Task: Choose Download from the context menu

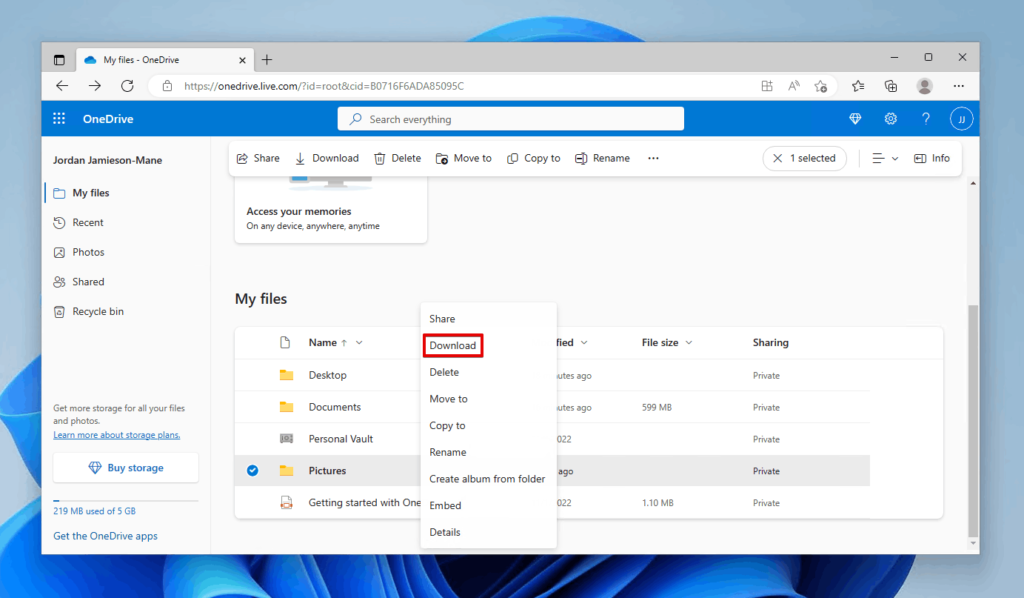Action: tap(452, 345)
